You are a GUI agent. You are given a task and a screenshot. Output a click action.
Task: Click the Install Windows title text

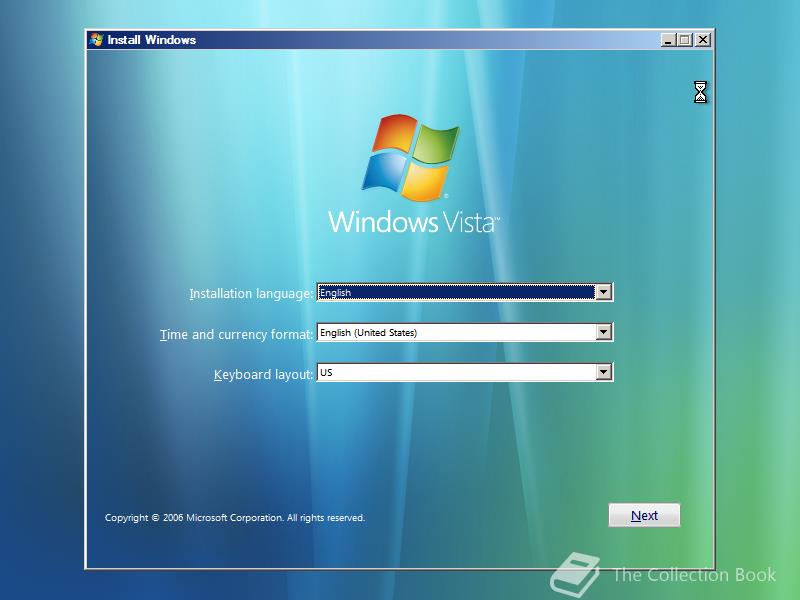tap(152, 40)
